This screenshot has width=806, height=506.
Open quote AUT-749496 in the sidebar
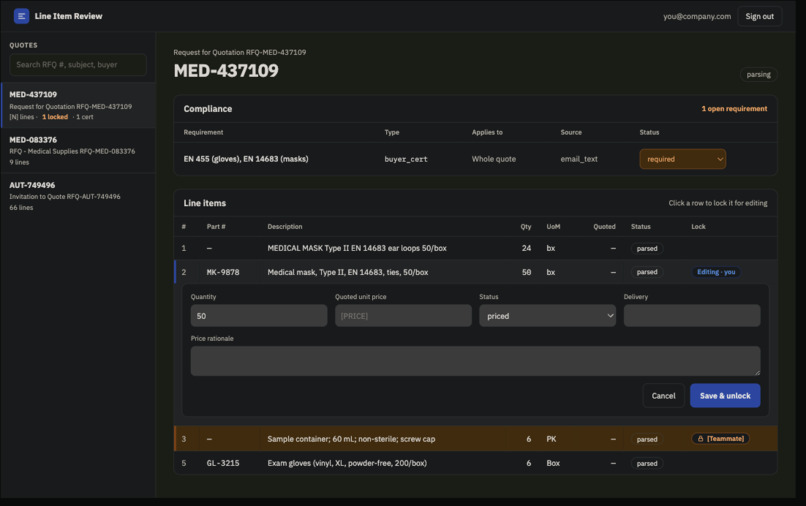[x=78, y=195]
